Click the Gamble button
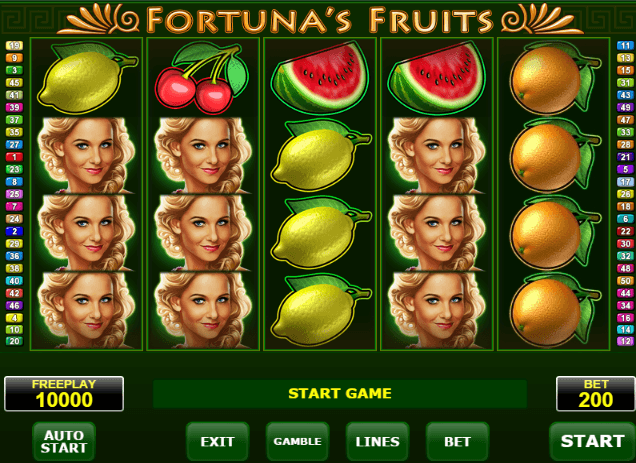636x463 pixels. (297, 441)
